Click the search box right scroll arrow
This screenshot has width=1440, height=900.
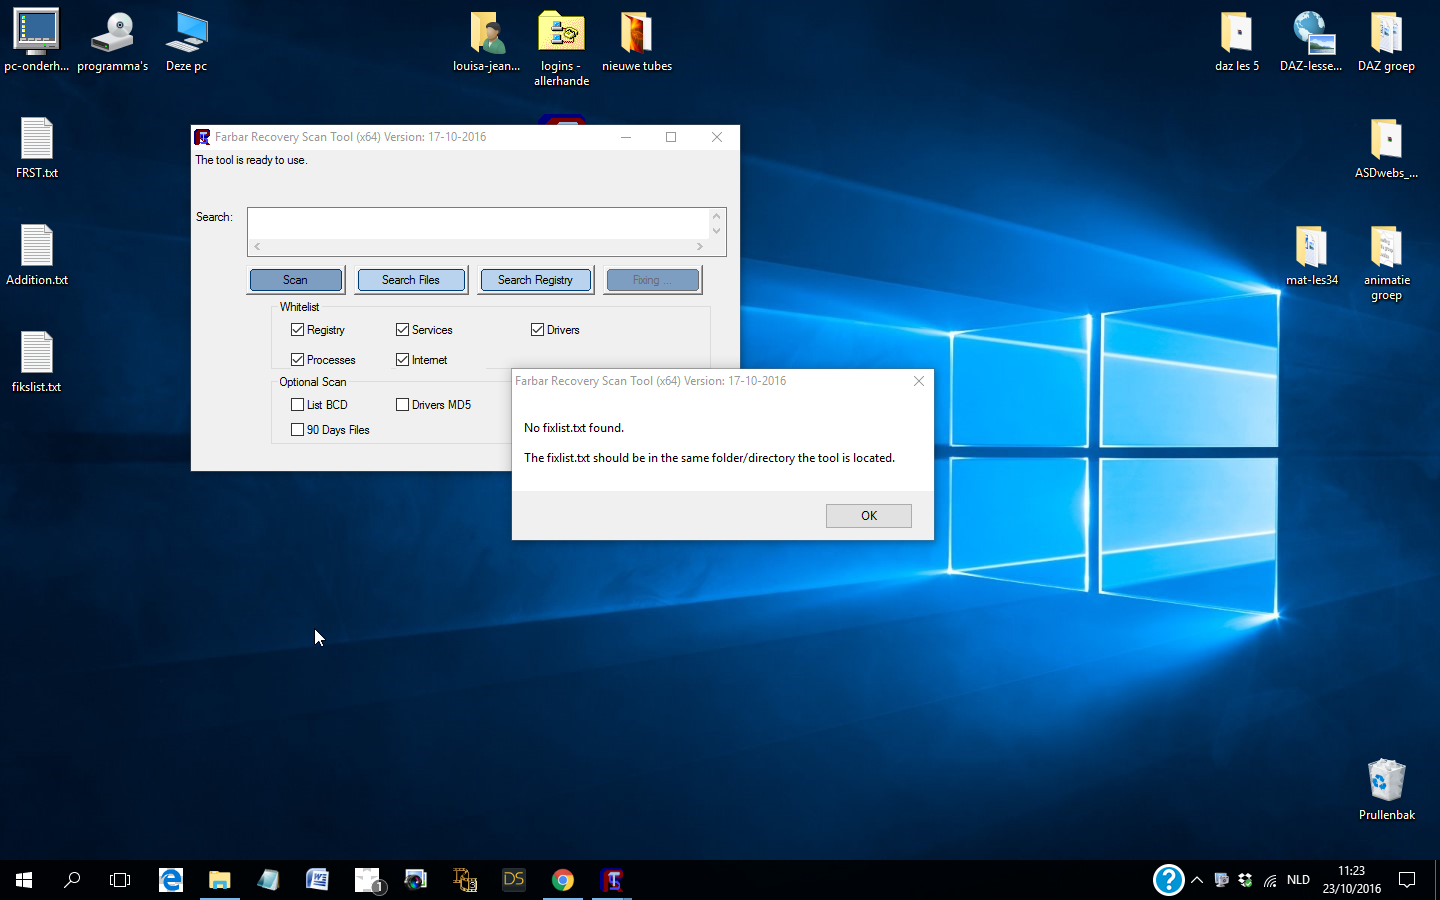point(699,246)
